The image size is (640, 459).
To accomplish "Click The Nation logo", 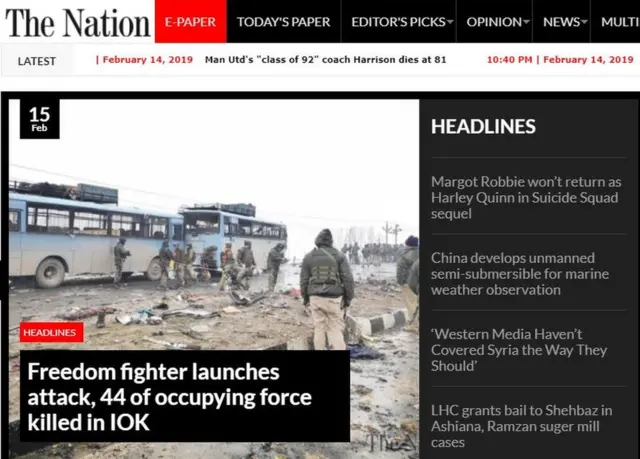I will 78,22.
